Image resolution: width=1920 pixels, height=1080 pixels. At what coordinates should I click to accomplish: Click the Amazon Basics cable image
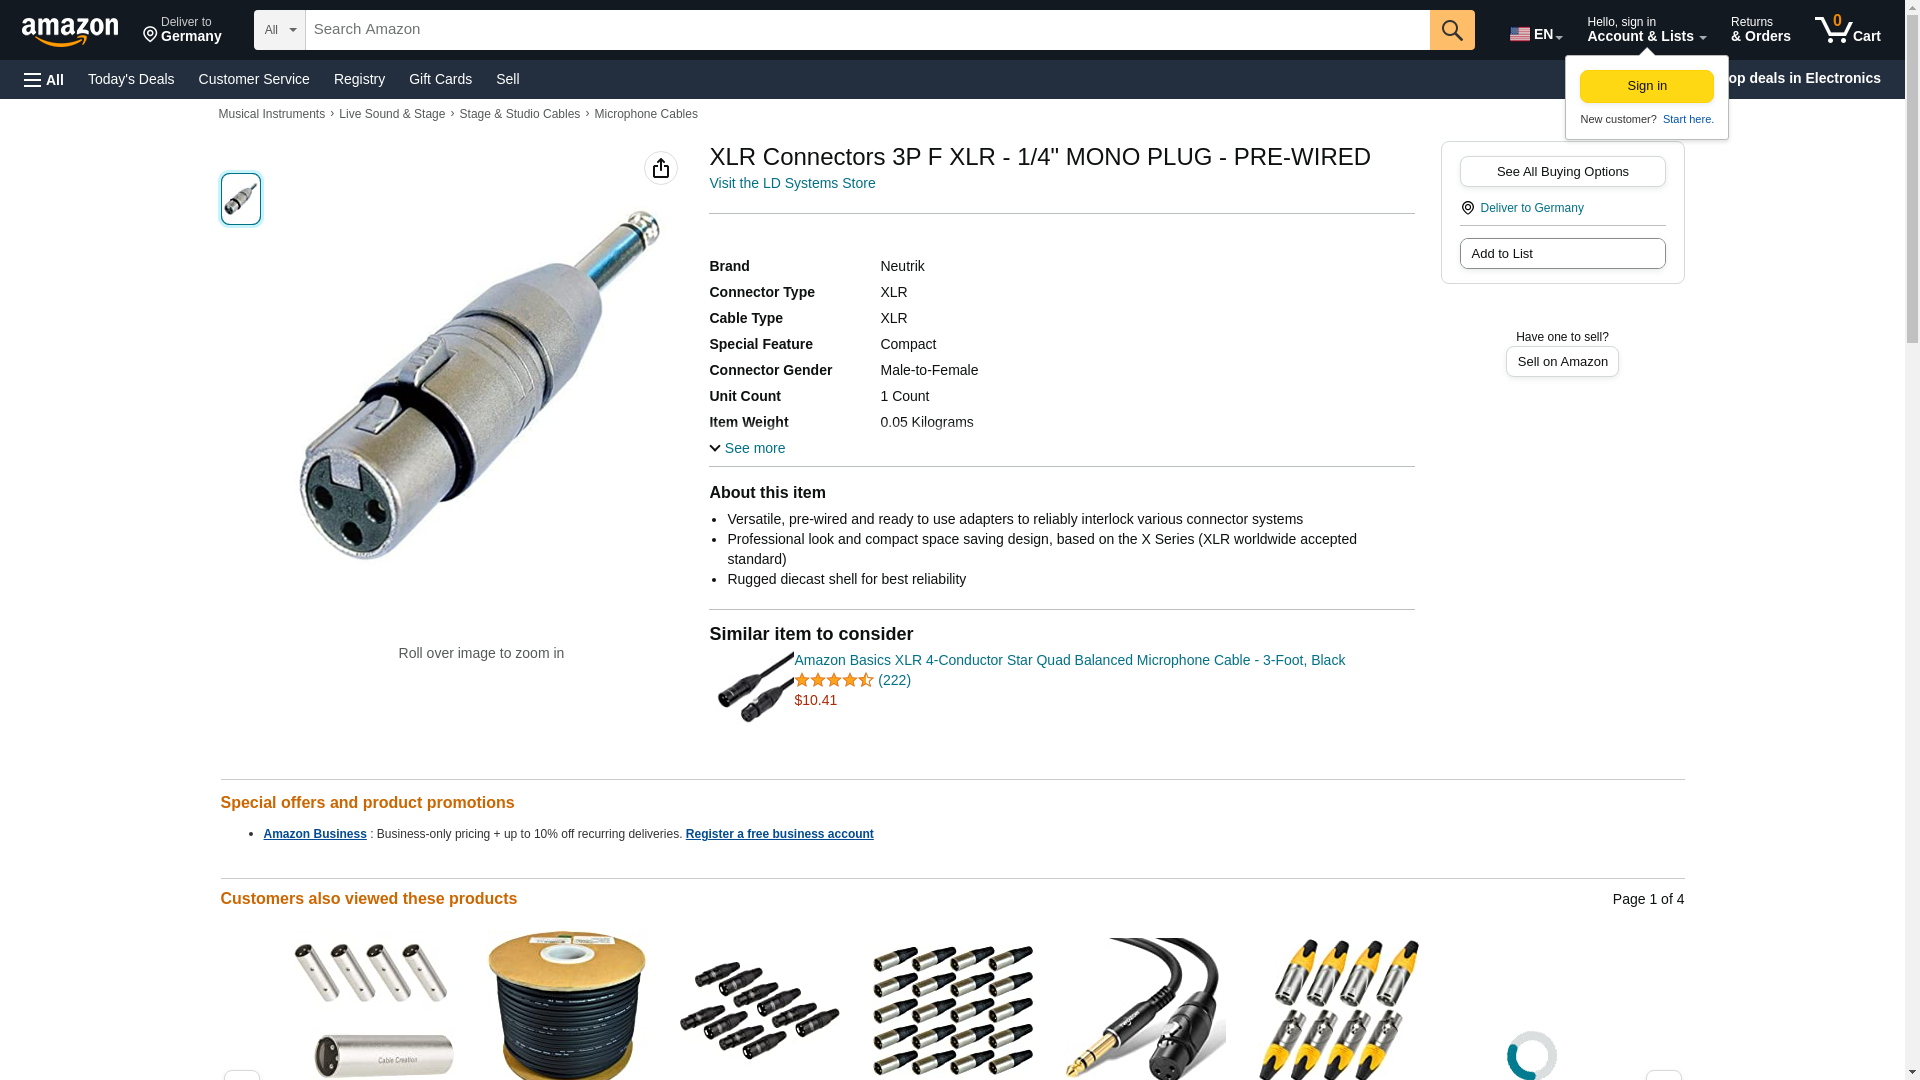[755, 687]
